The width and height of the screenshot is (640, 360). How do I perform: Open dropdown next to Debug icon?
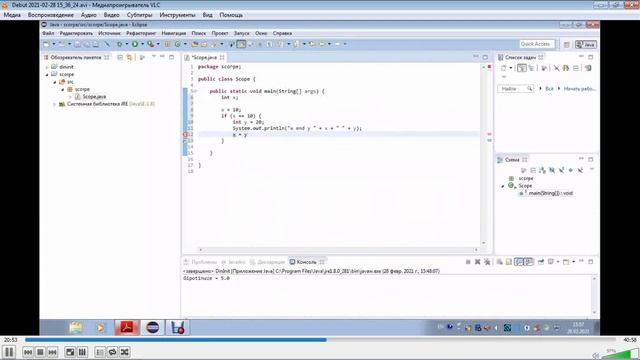[127, 44]
